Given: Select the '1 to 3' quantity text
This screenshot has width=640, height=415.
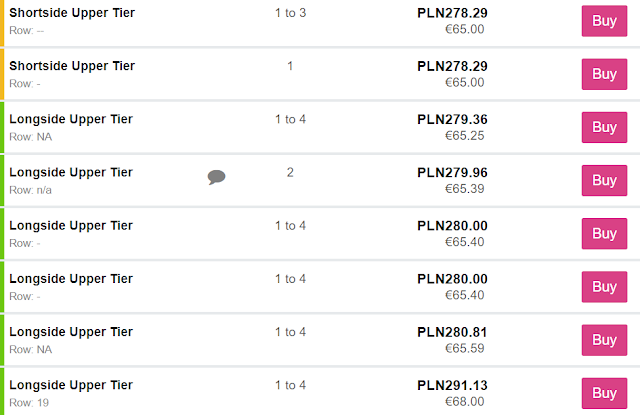Looking at the screenshot, I should point(290,13).
